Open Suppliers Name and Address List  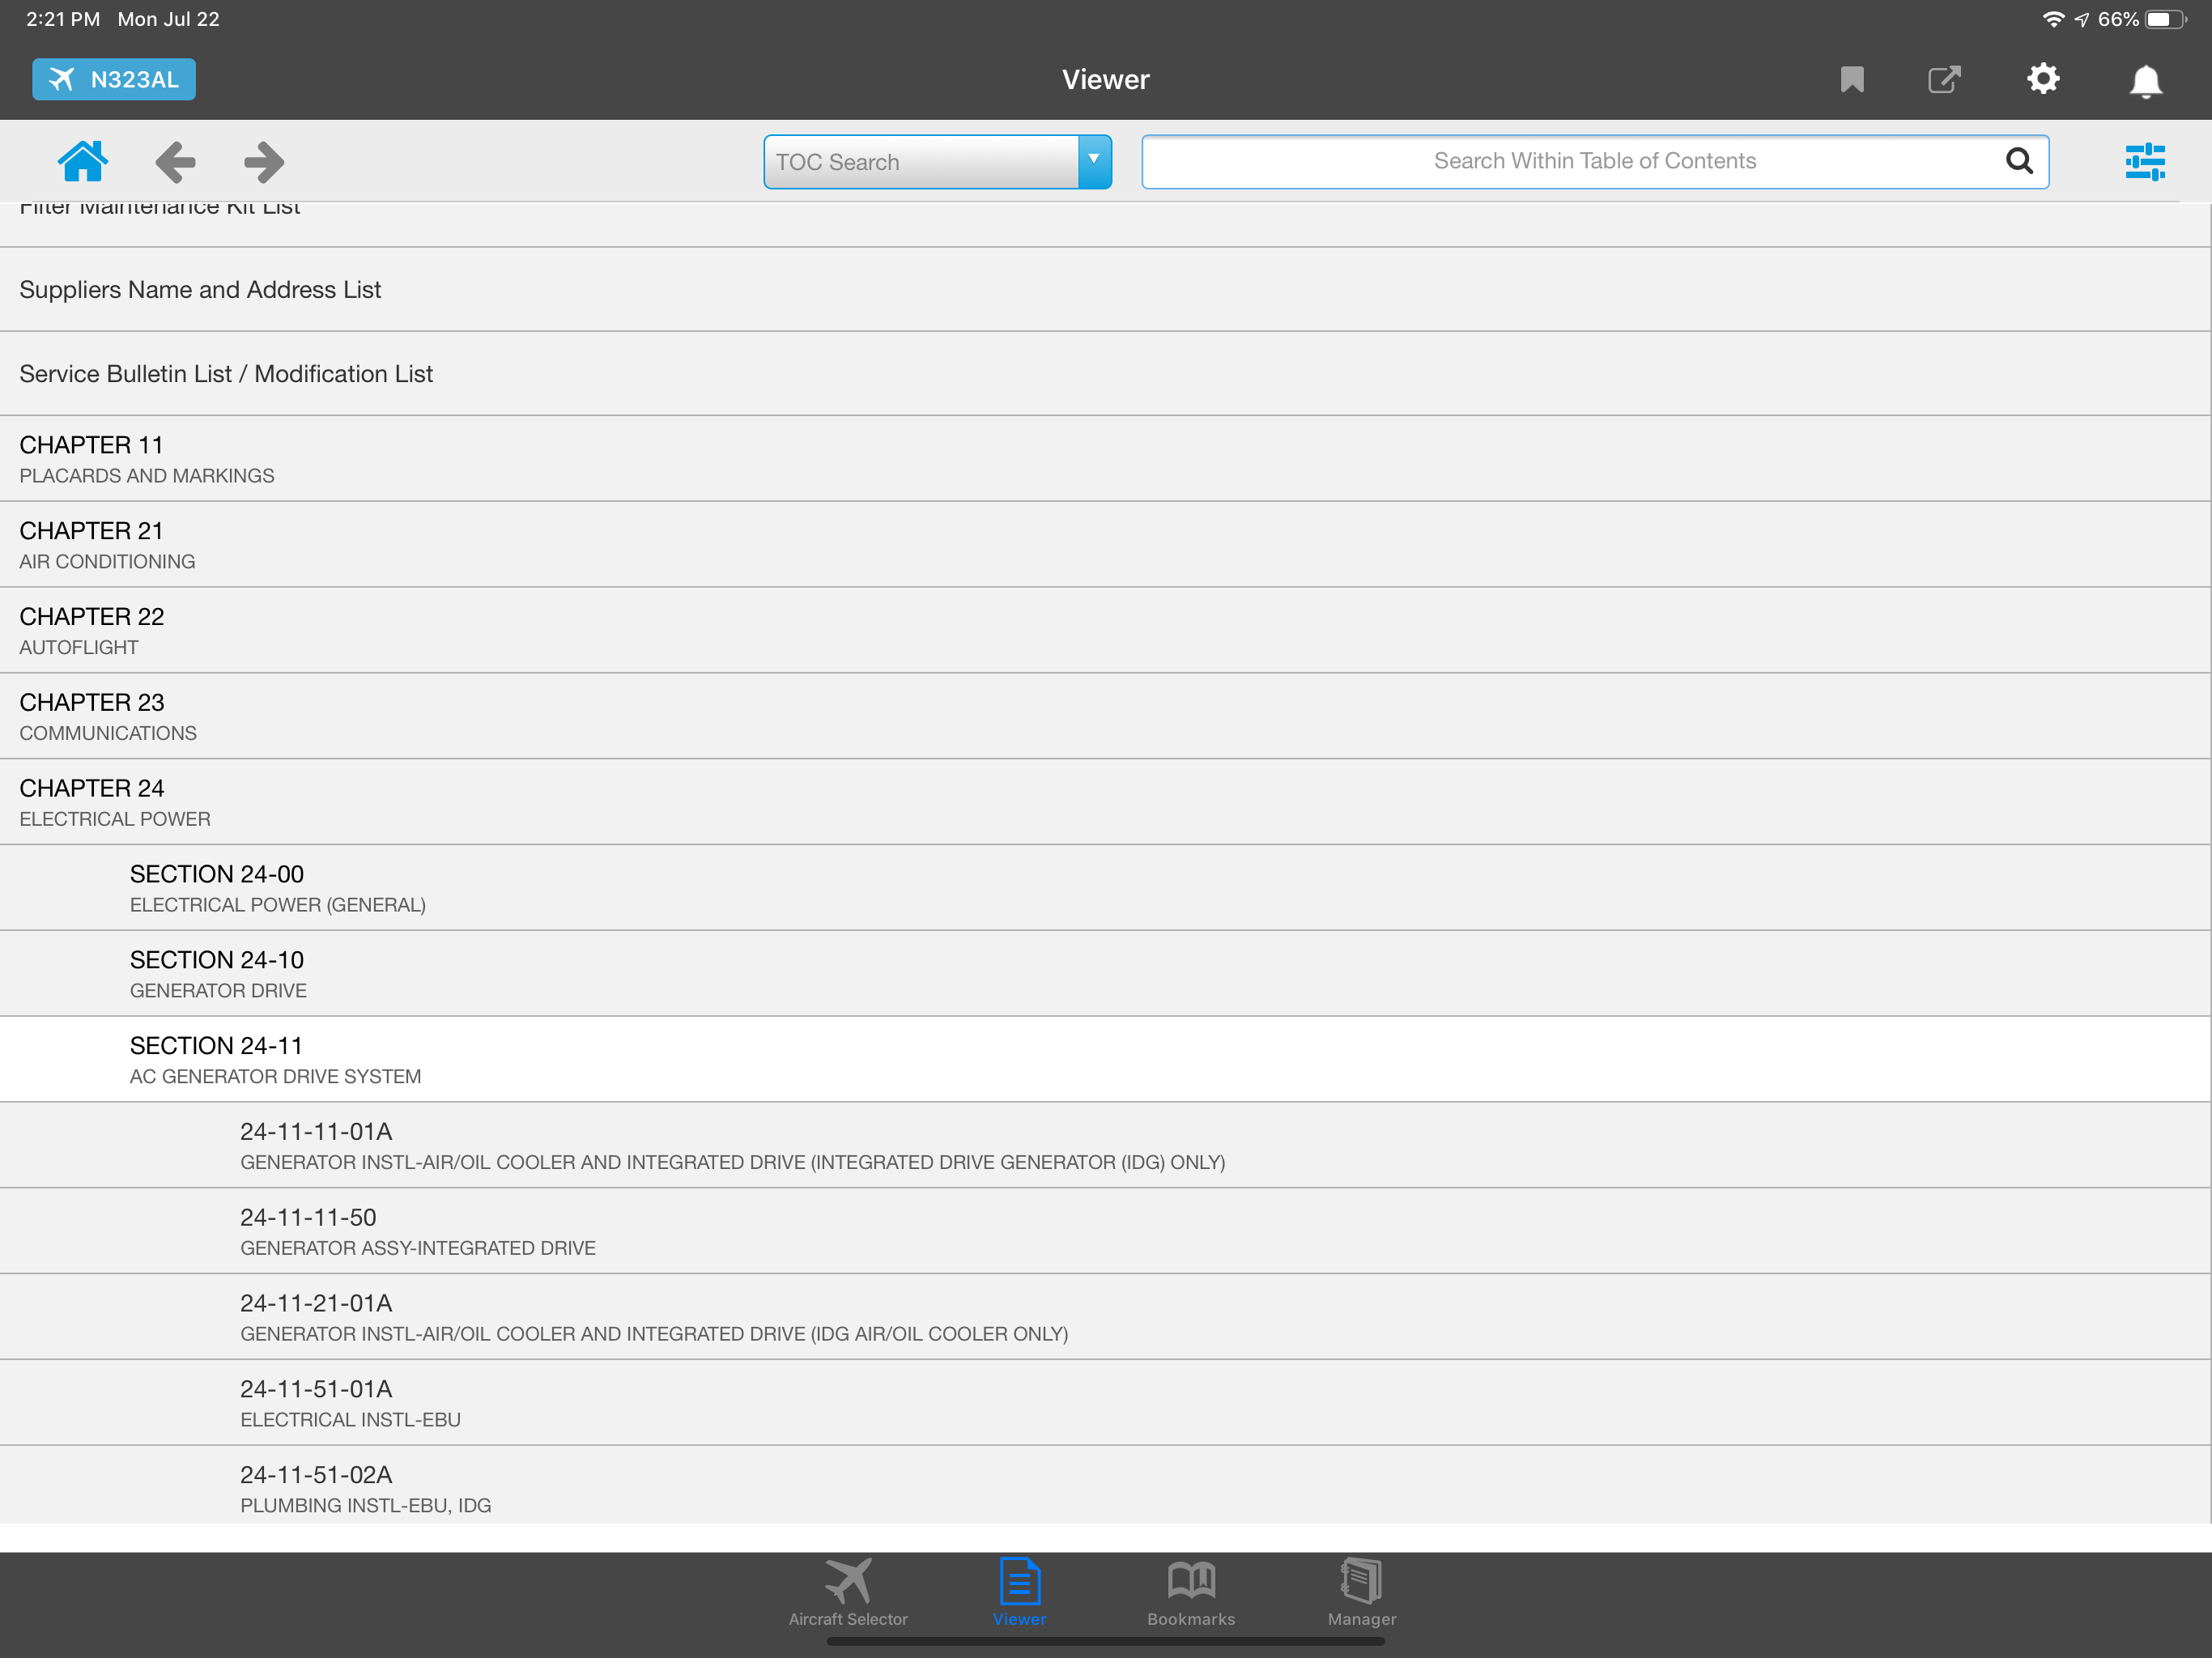200,290
